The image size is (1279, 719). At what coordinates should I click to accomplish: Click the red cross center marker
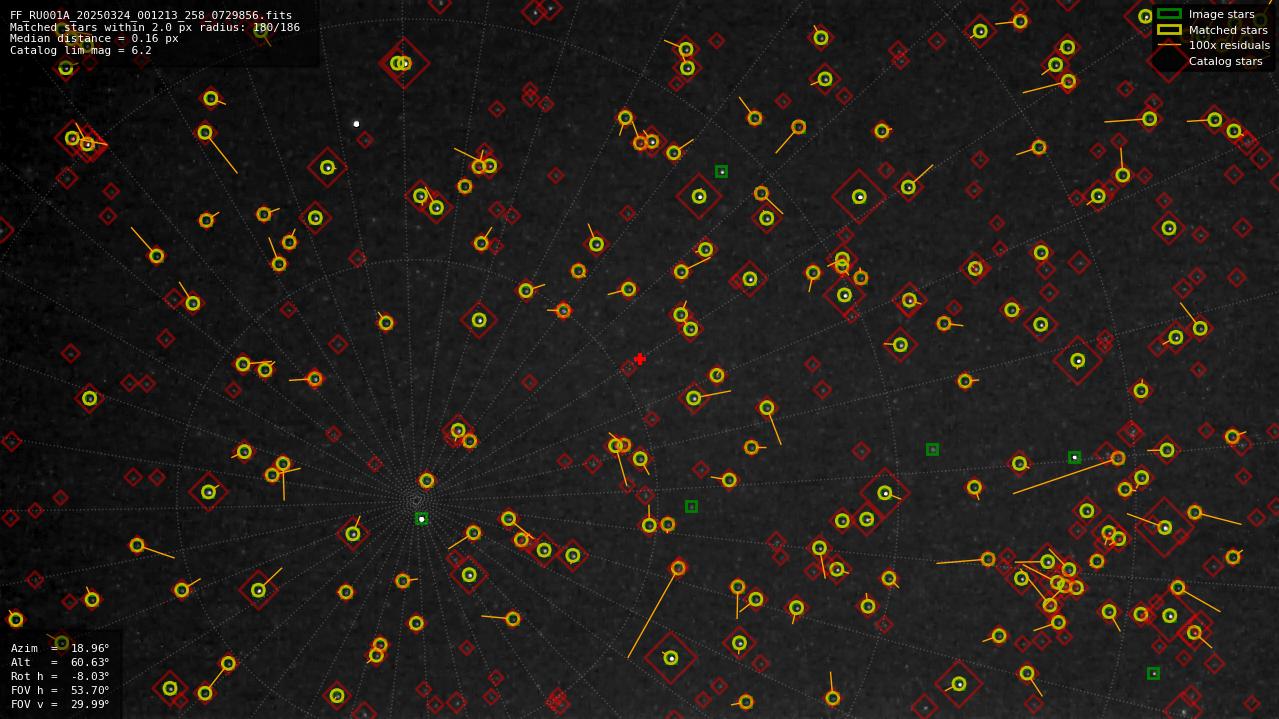[x=640, y=359]
